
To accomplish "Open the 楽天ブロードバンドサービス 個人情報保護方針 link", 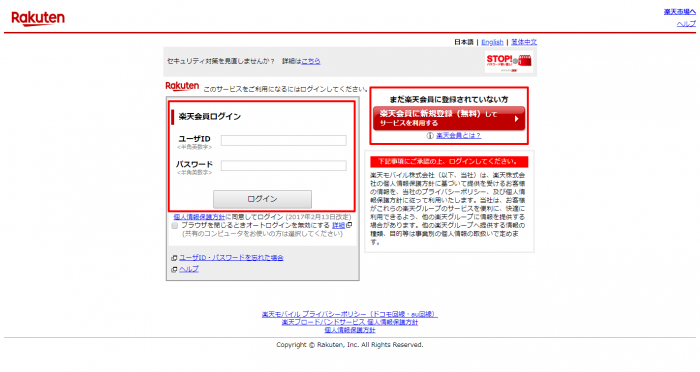I will click(350, 322).
